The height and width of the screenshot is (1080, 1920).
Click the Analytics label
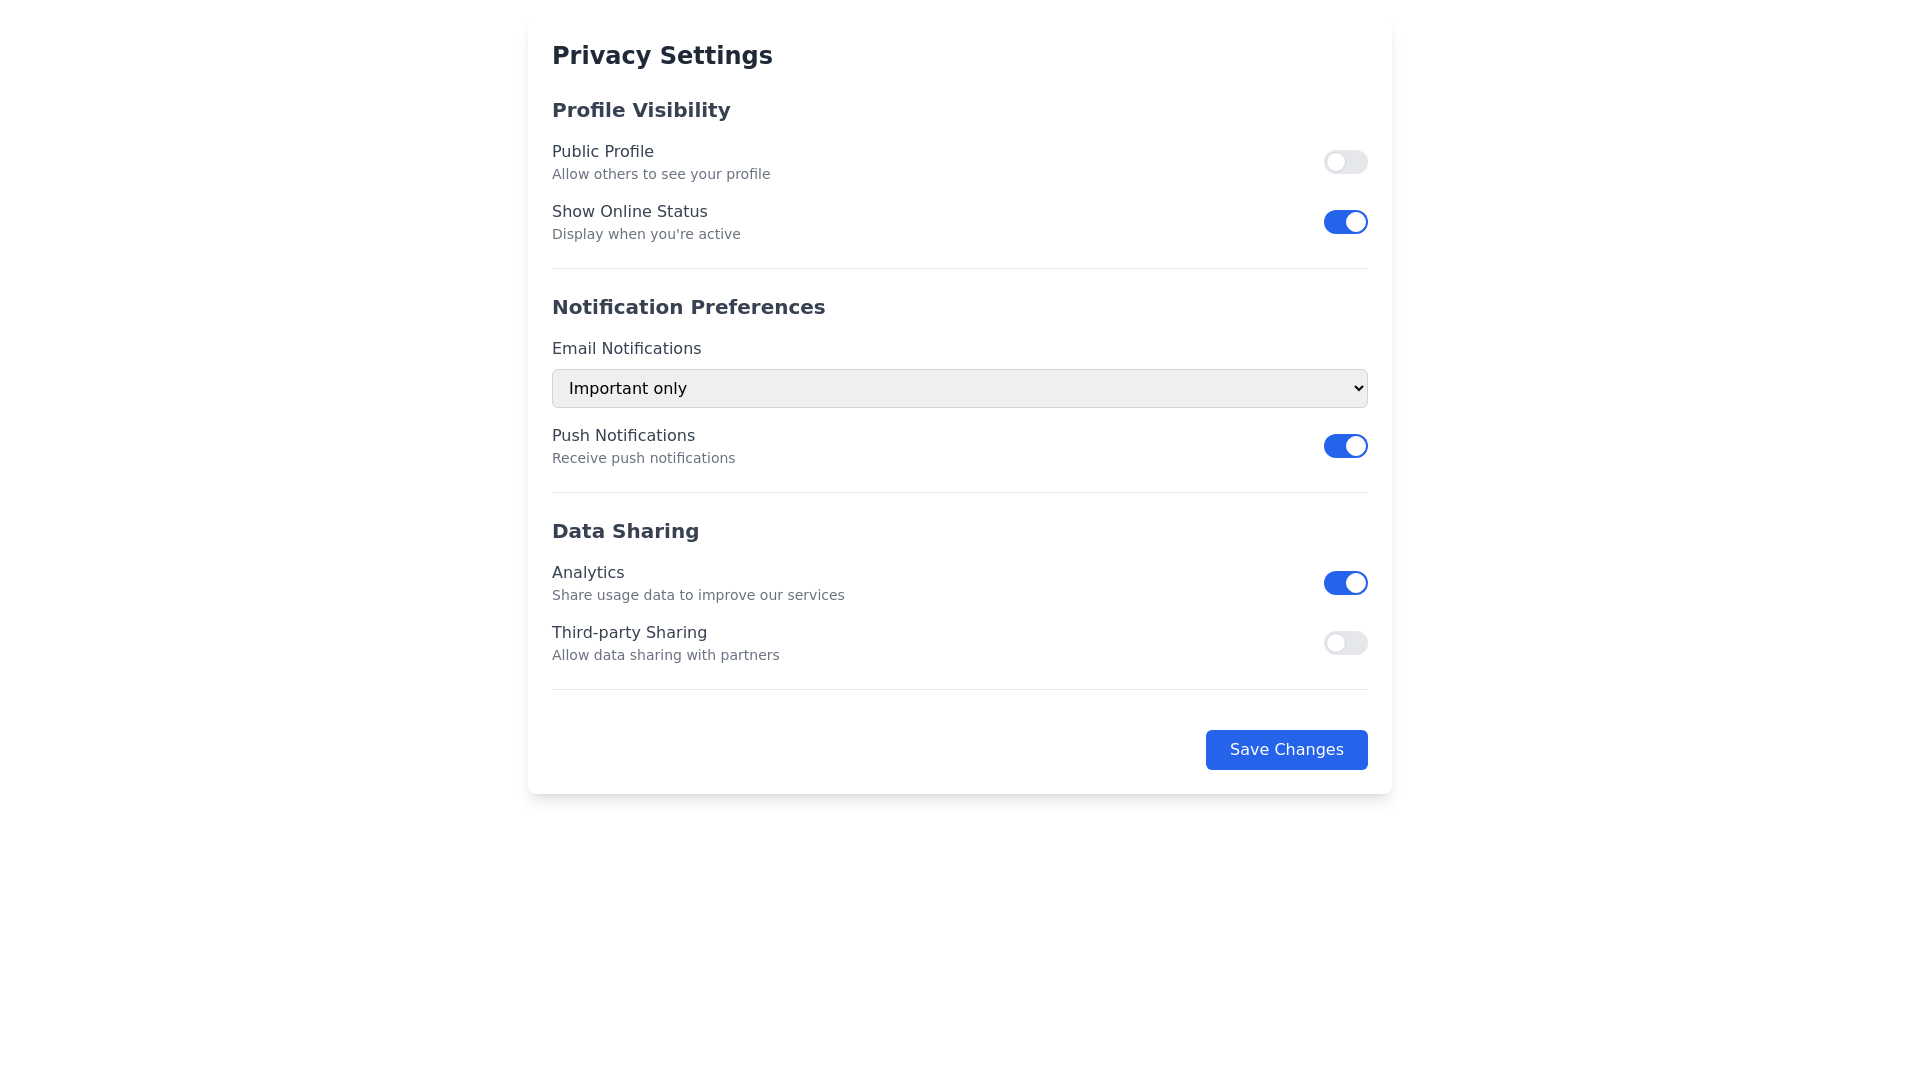click(x=588, y=572)
